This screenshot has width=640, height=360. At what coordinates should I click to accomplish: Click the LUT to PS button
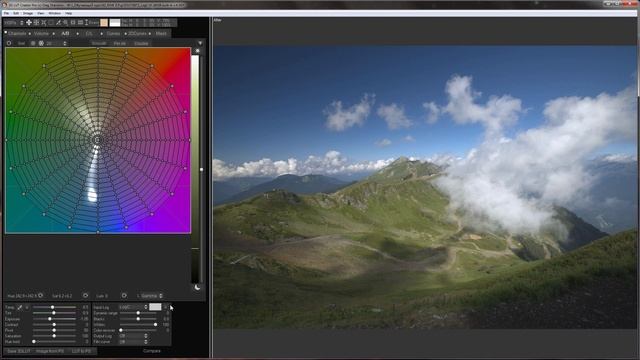[x=81, y=351]
